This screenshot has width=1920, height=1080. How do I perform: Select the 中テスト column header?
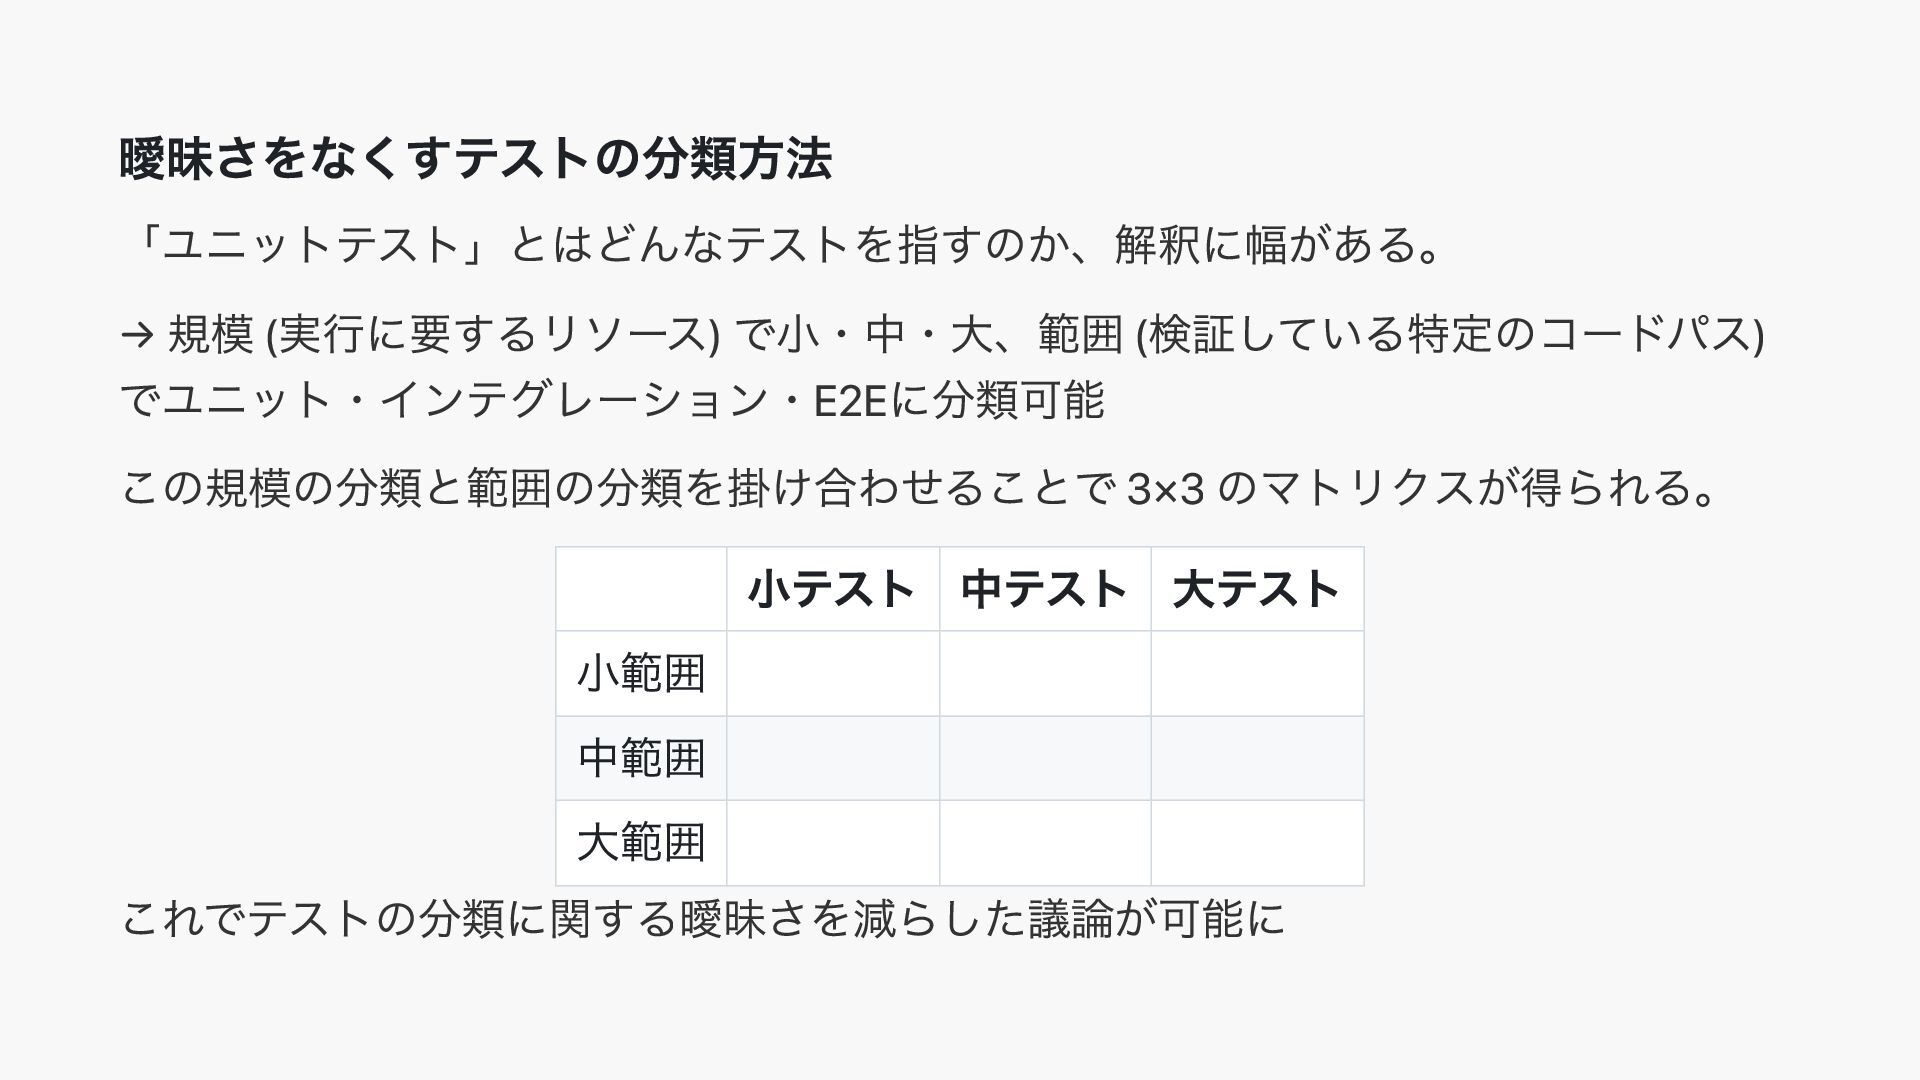tap(1045, 589)
